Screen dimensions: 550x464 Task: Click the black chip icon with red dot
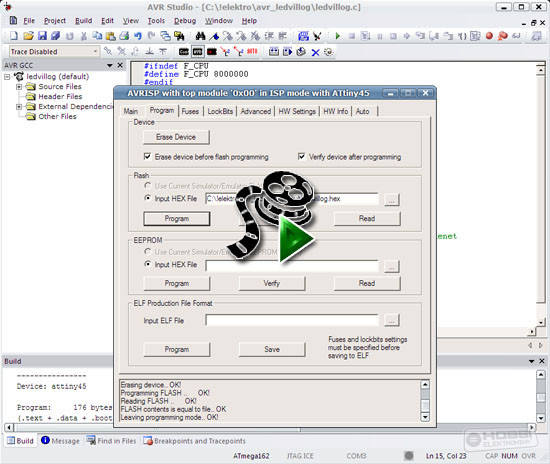[212, 52]
